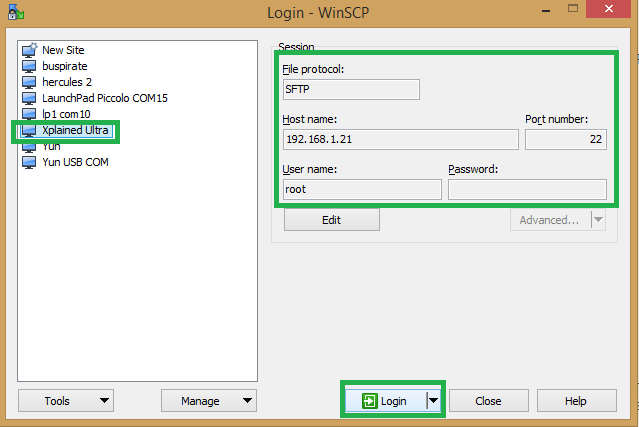Click the Port number field showing 22
This screenshot has height=427, width=639.
point(566,139)
